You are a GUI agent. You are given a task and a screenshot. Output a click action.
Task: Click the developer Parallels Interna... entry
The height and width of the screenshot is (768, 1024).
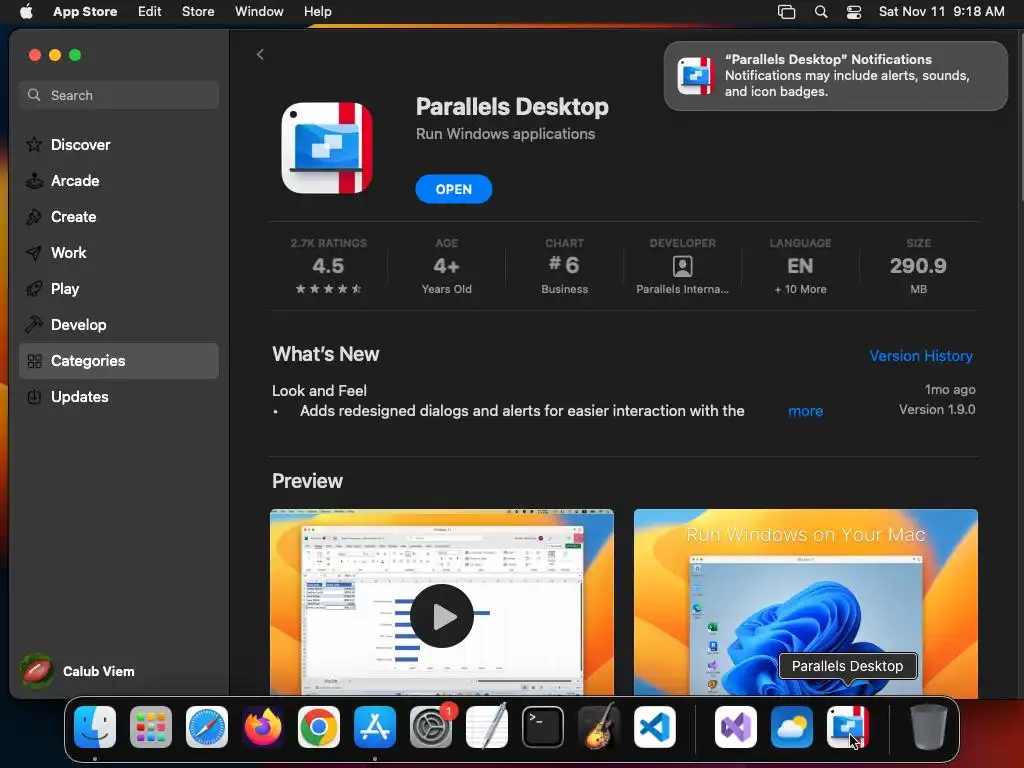point(682,268)
